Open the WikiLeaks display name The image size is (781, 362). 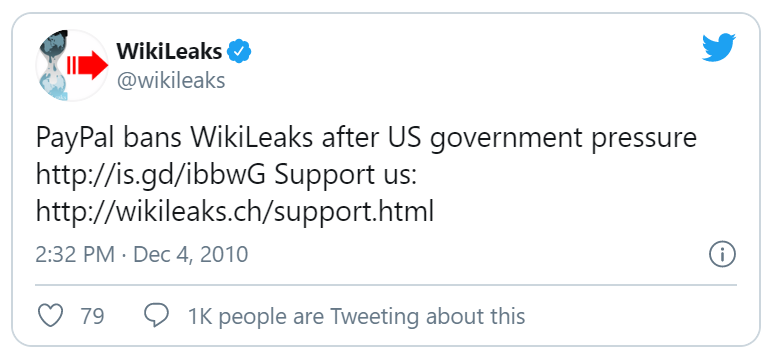(169, 51)
